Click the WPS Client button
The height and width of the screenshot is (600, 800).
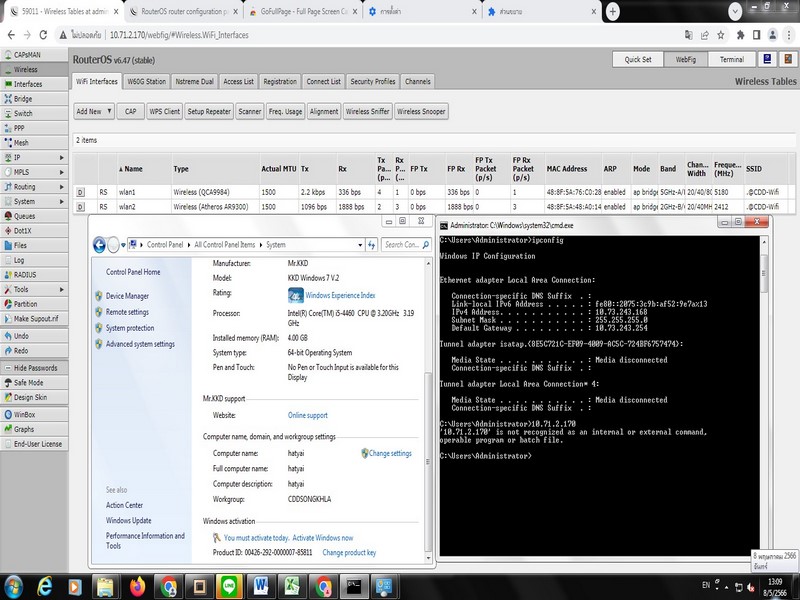point(164,111)
